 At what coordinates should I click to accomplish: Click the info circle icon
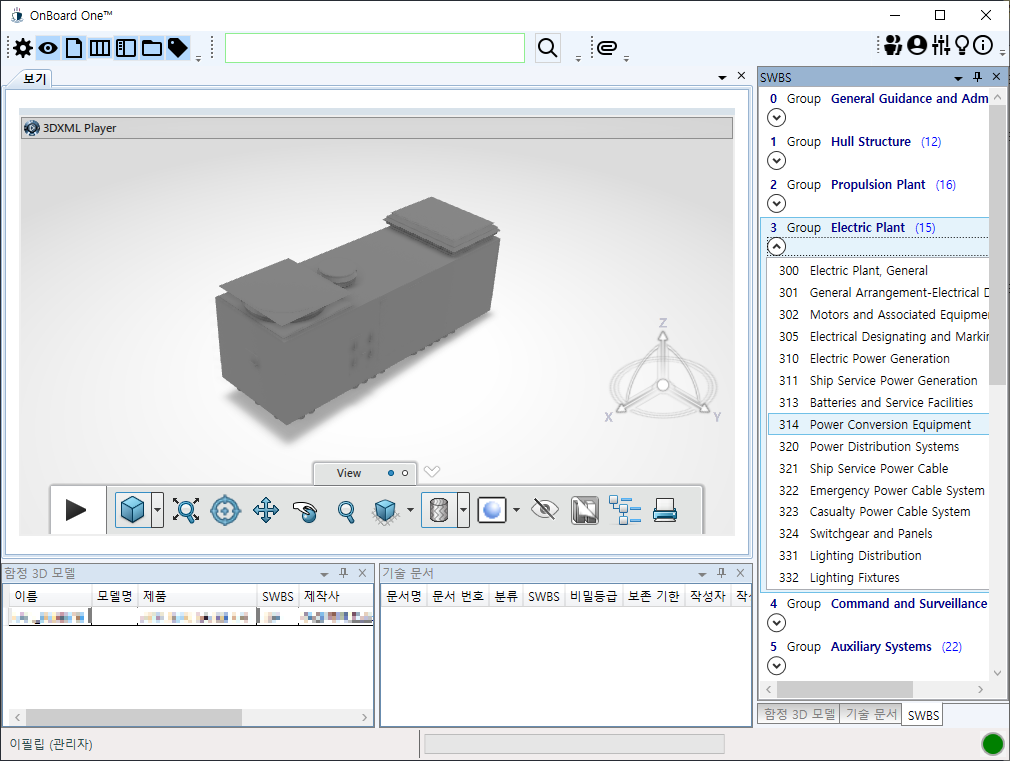[983, 45]
